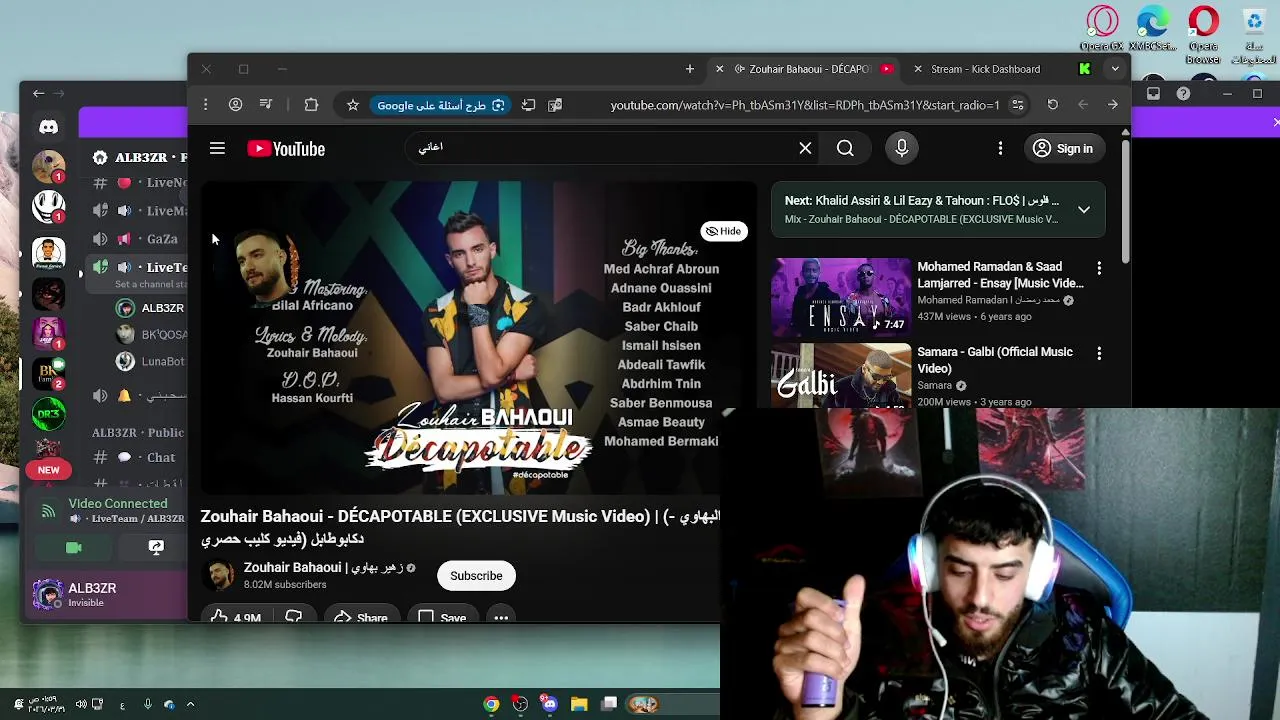This screenshot has width=1280, height=720.
Task: Open Samara - Galbi video title link
Action: [x=995, y=360]
